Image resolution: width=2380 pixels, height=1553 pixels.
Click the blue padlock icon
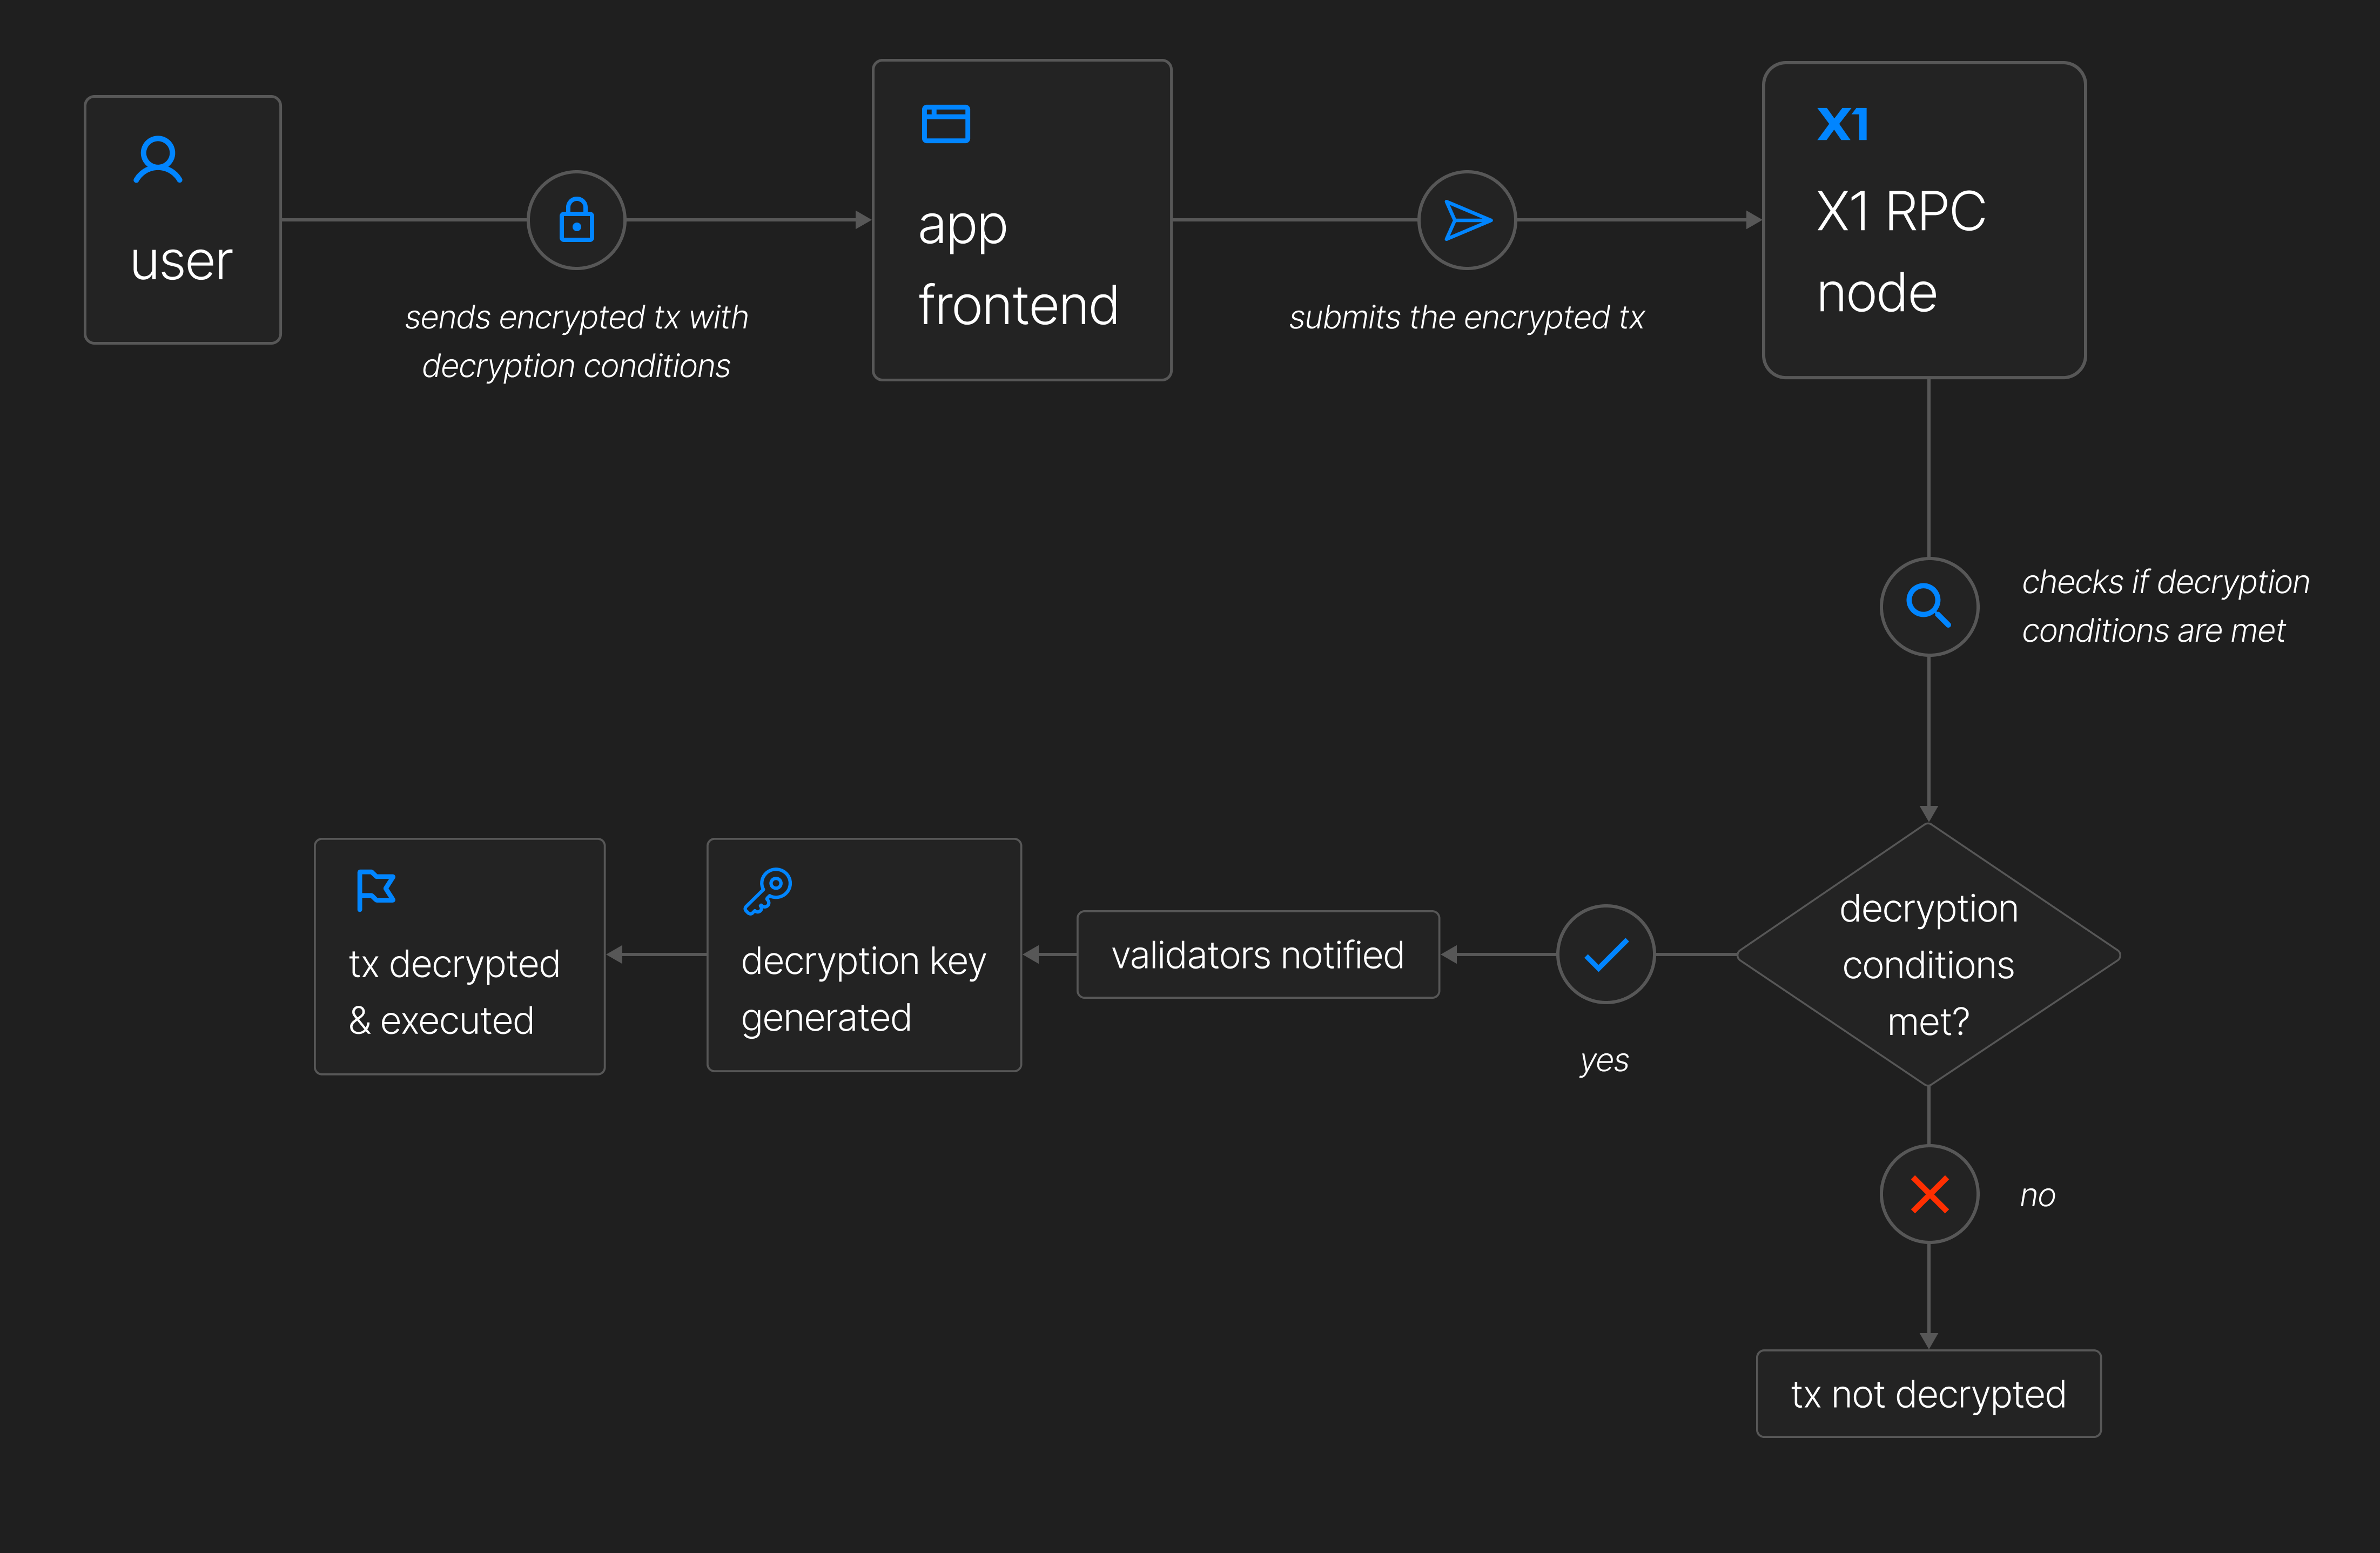coord(576,220)
